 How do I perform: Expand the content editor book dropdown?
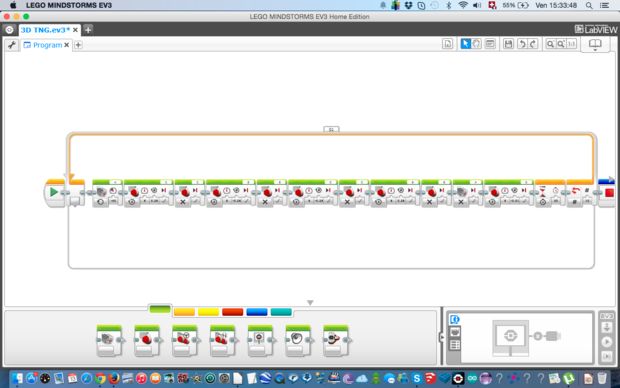[x=595, y=45]
